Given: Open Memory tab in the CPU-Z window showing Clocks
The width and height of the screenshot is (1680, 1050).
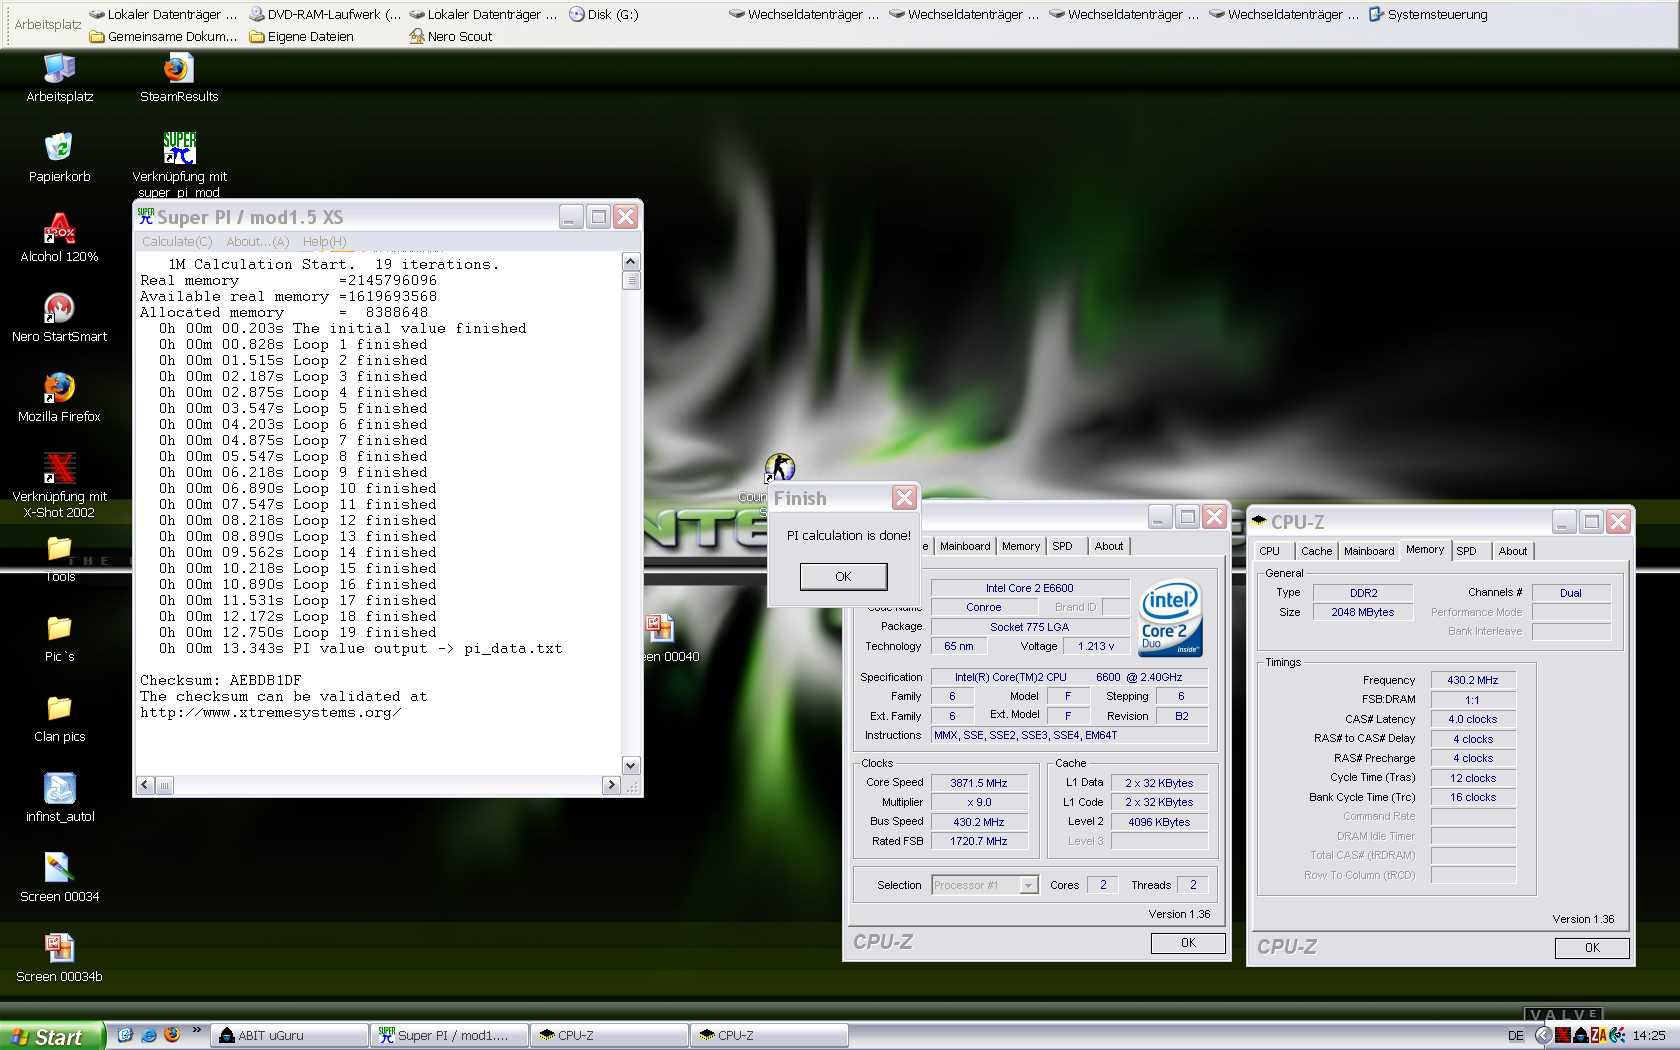Looking at the screenshot, I should point(1020,546).
